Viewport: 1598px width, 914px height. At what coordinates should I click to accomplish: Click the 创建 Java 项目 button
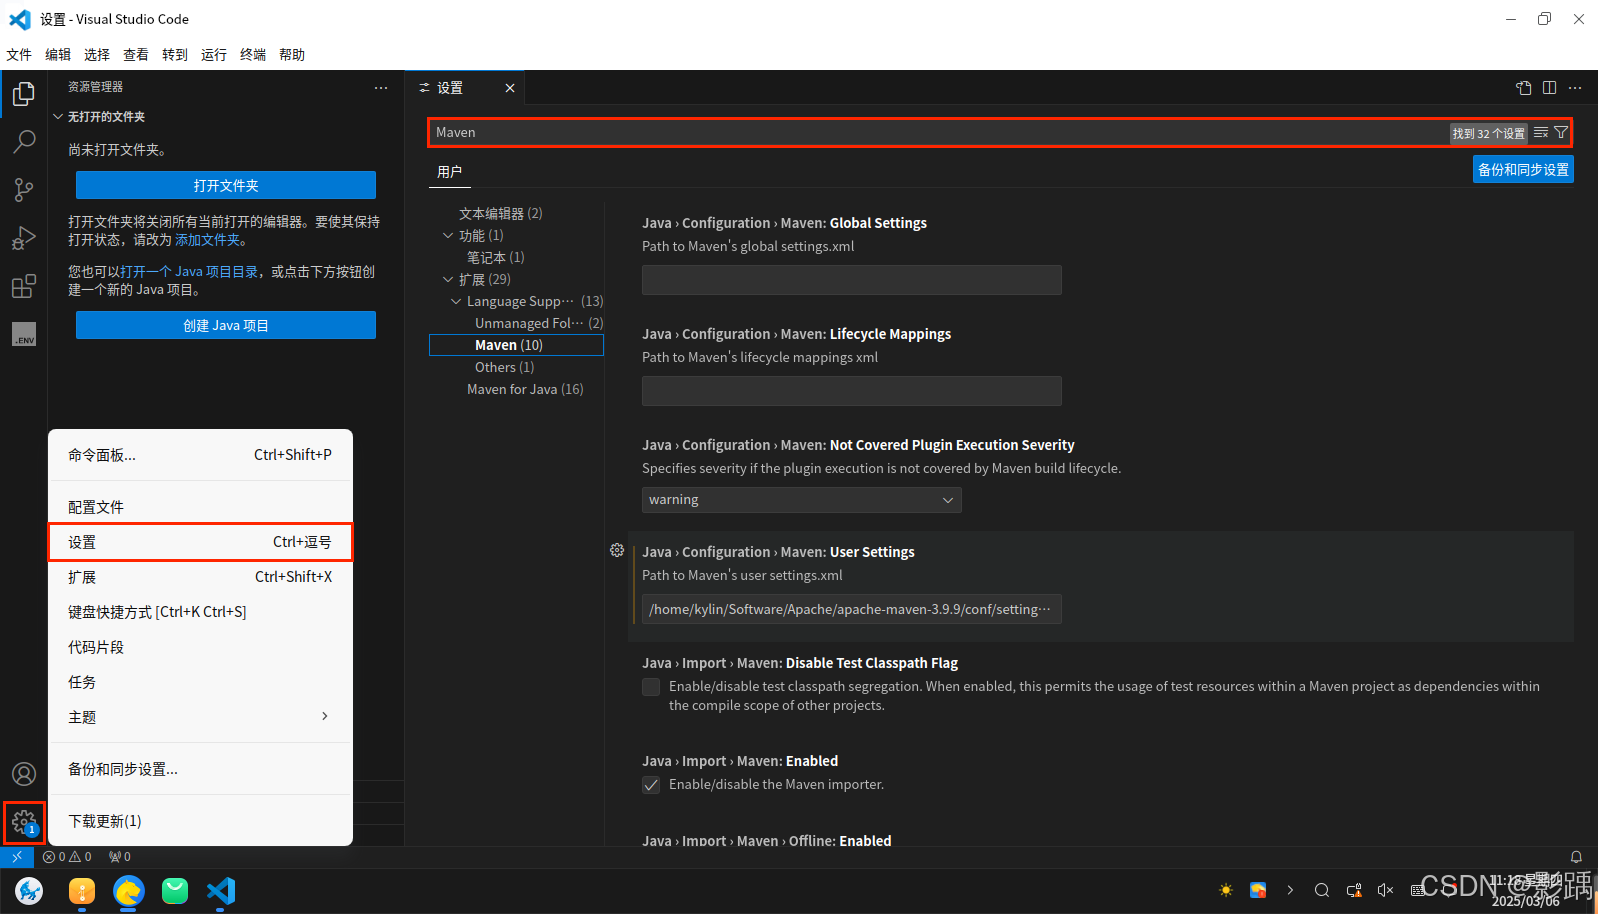pos(226,325)
